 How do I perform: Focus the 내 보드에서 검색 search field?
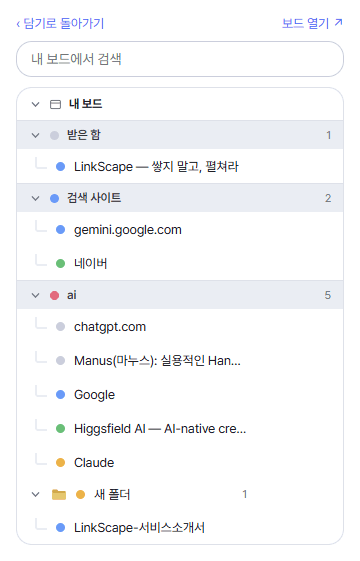[x=180, y=59]
